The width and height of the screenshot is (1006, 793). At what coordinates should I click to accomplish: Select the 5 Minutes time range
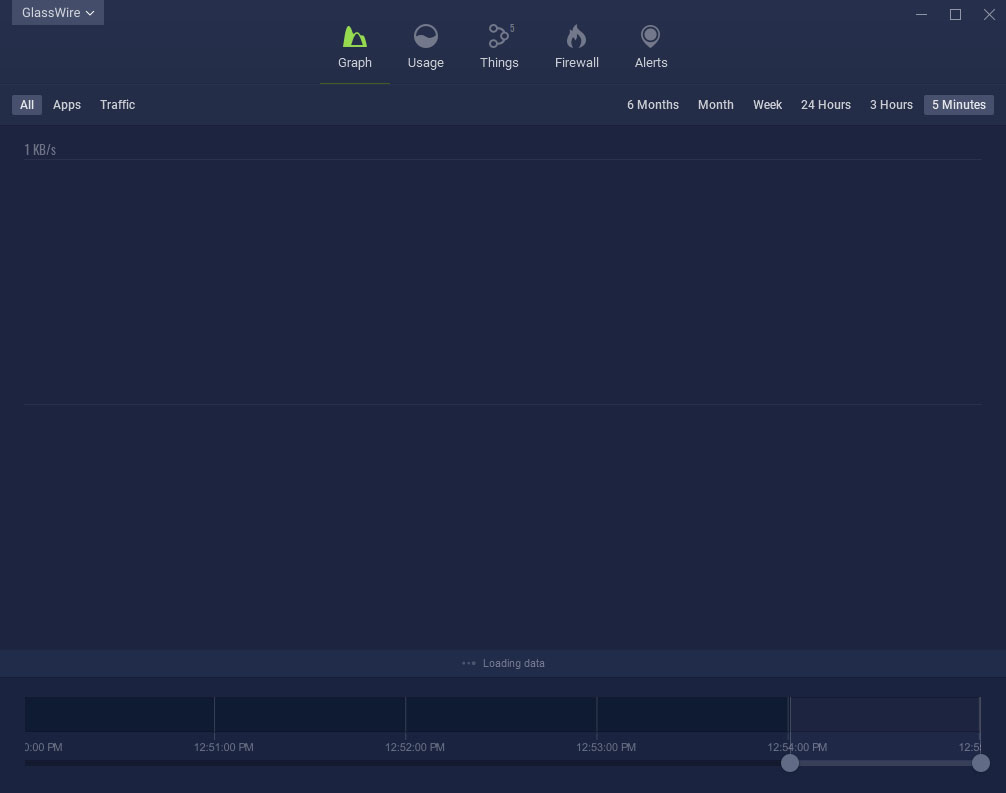click(x=958, y=105)
